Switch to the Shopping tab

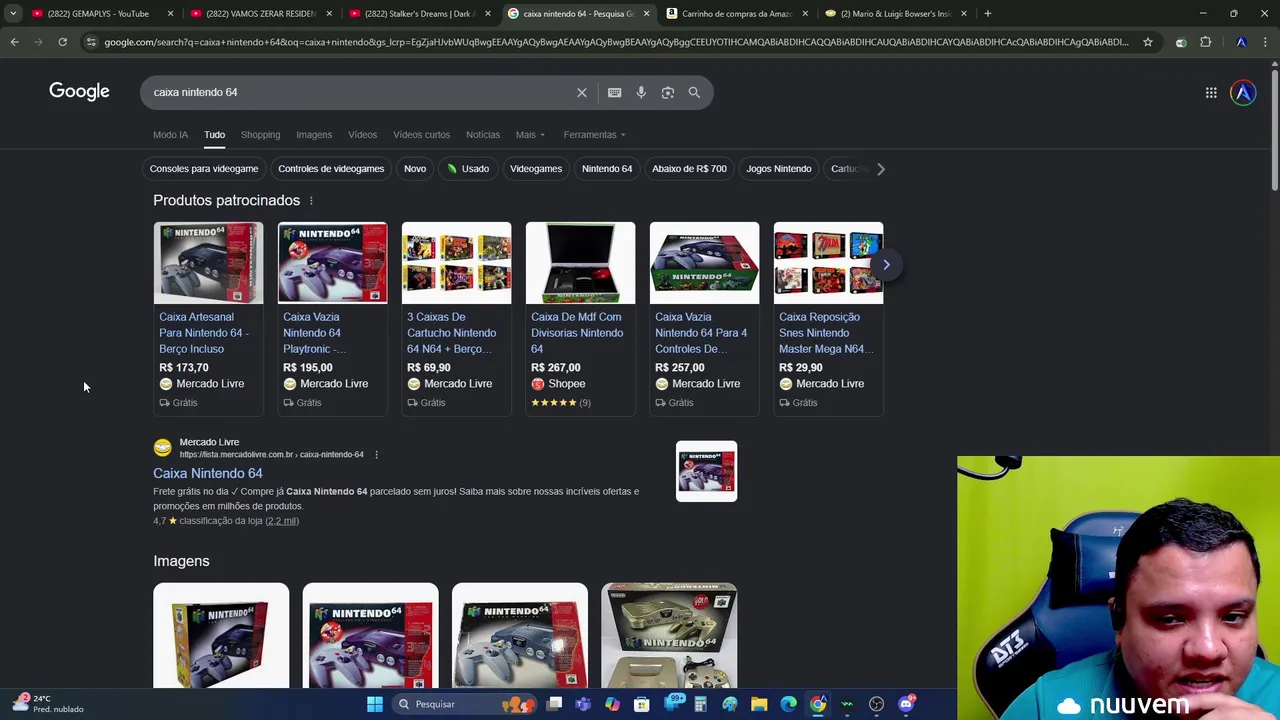click(x=260, y=135)
